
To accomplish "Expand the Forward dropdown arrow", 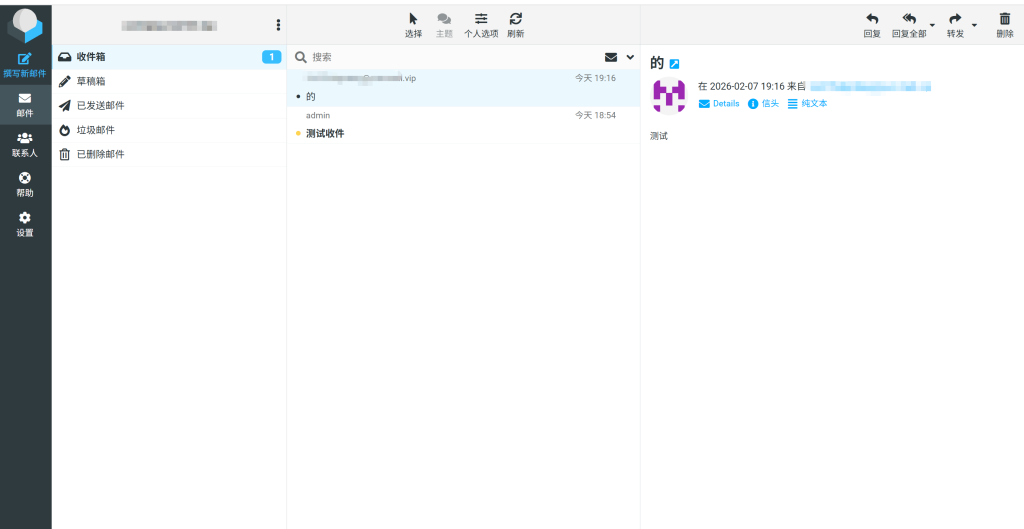I will tap(974, 25).
